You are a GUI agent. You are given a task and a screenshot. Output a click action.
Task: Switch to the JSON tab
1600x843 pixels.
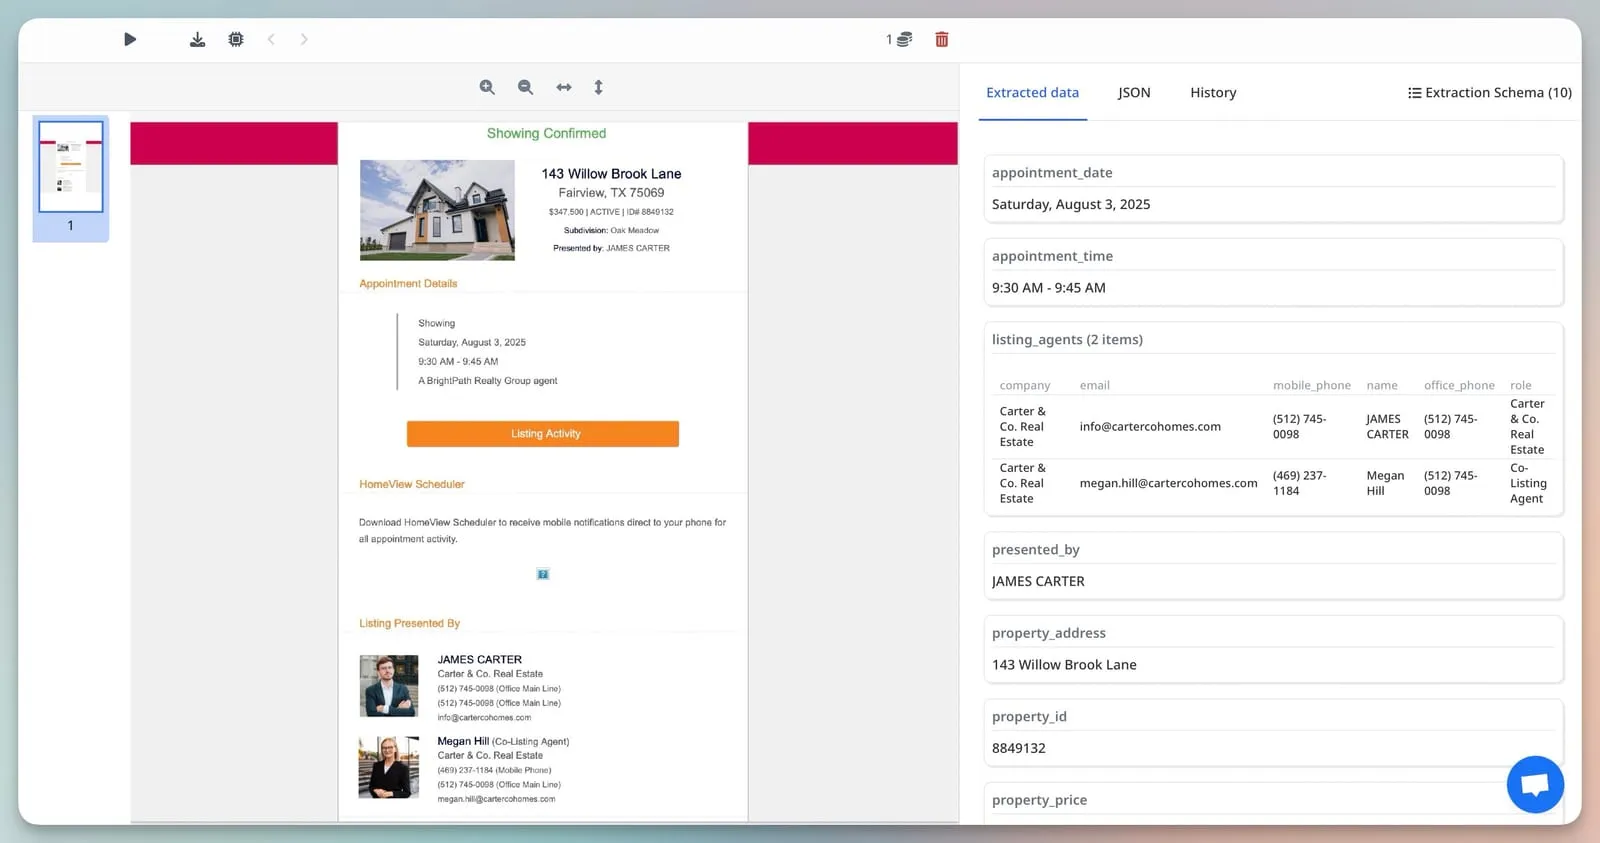point(1134,93)
